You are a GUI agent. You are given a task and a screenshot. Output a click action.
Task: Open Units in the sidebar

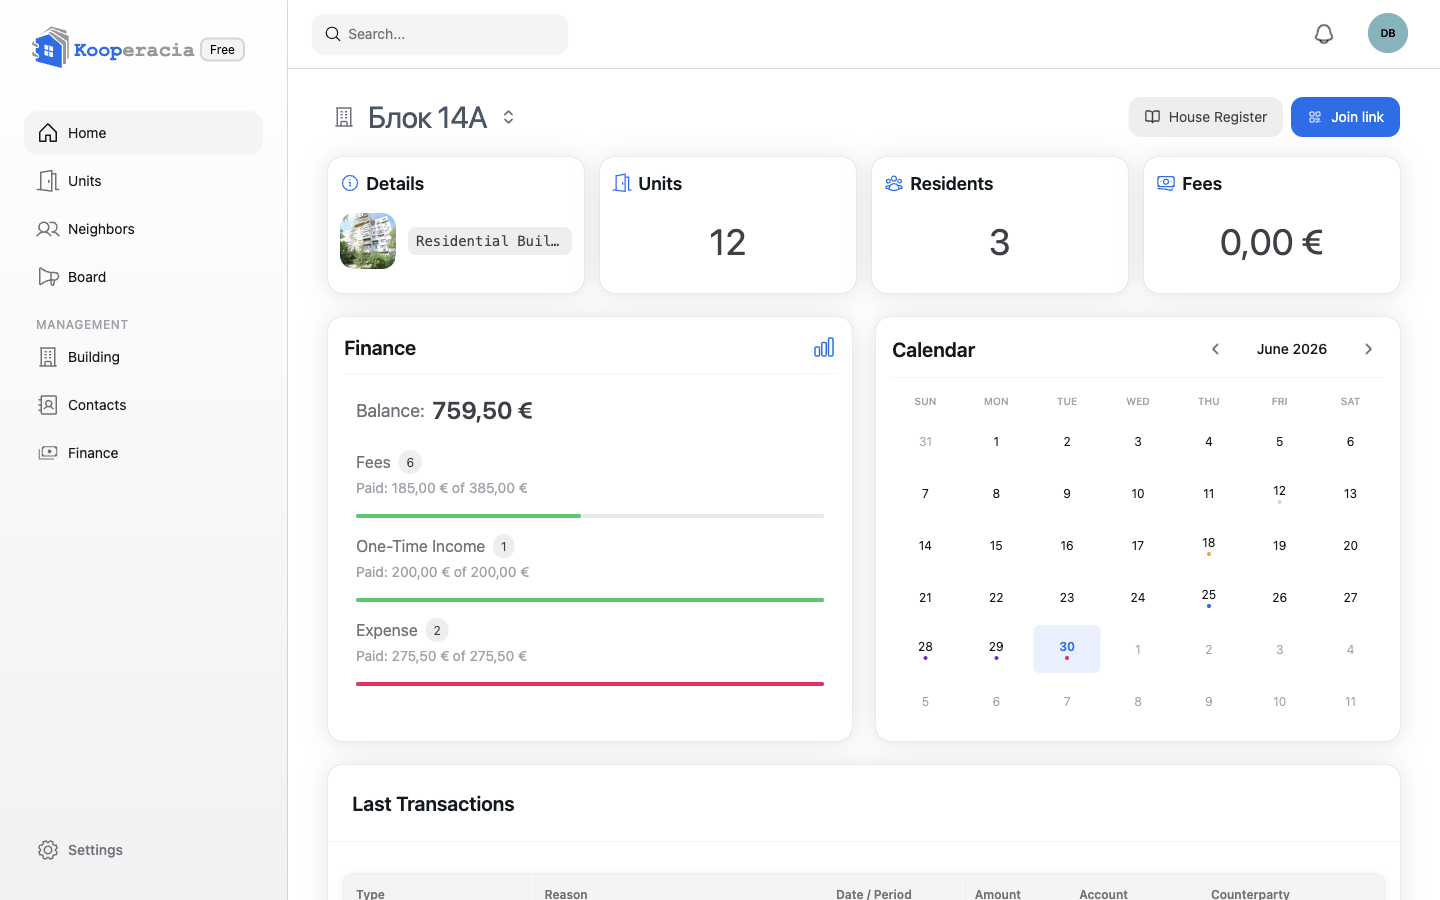pos(143,181)
